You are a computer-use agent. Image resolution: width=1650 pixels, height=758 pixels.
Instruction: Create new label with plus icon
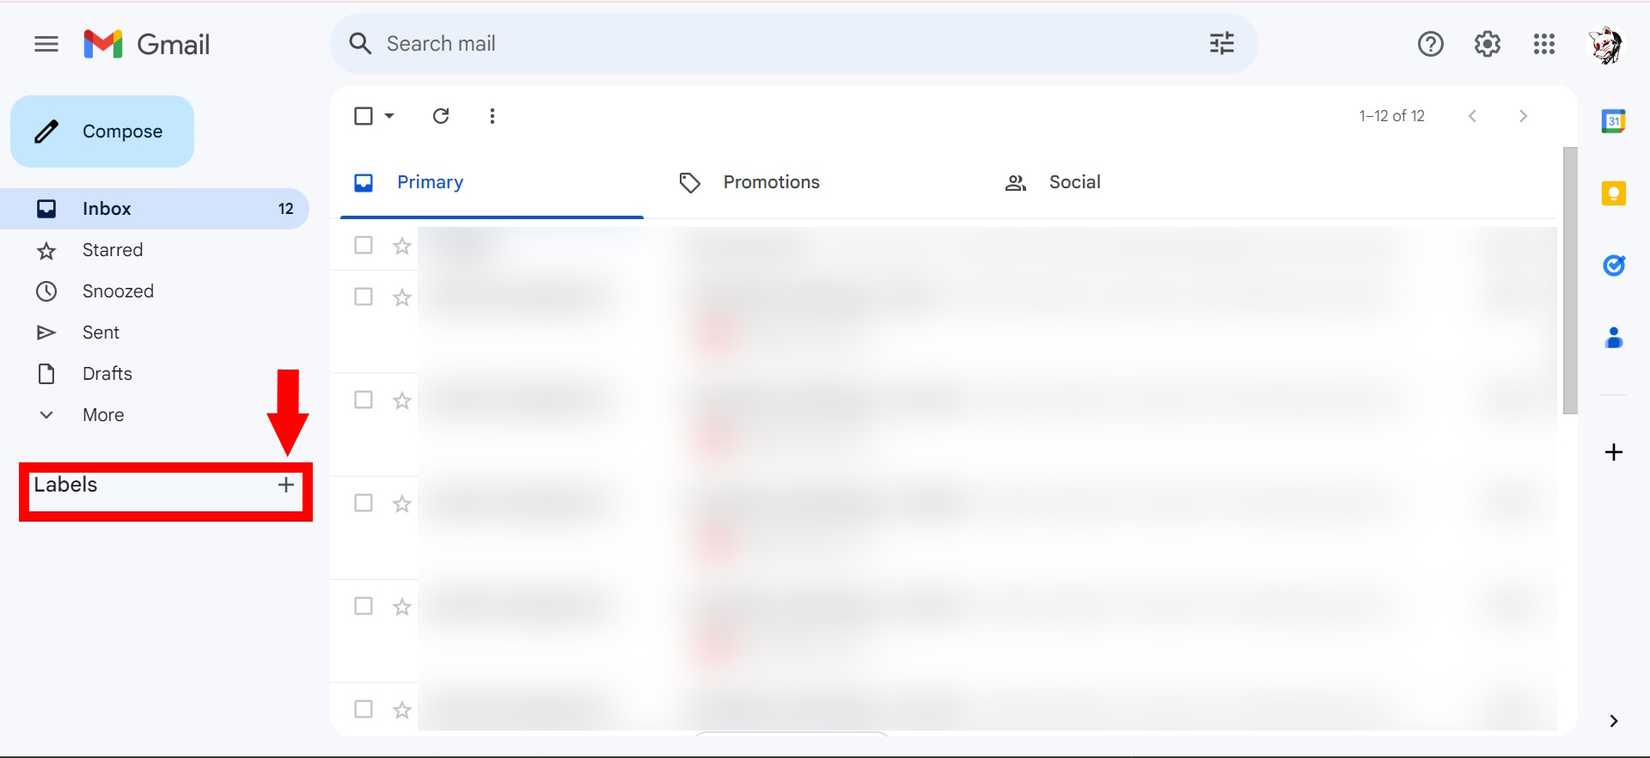click(x=286, y=485)
